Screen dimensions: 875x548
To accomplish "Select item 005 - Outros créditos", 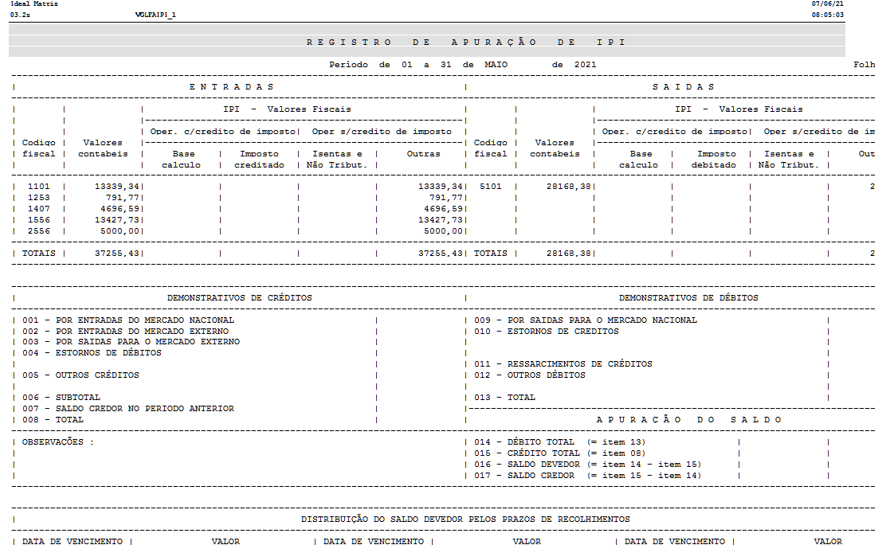I will tap(80, 375).
